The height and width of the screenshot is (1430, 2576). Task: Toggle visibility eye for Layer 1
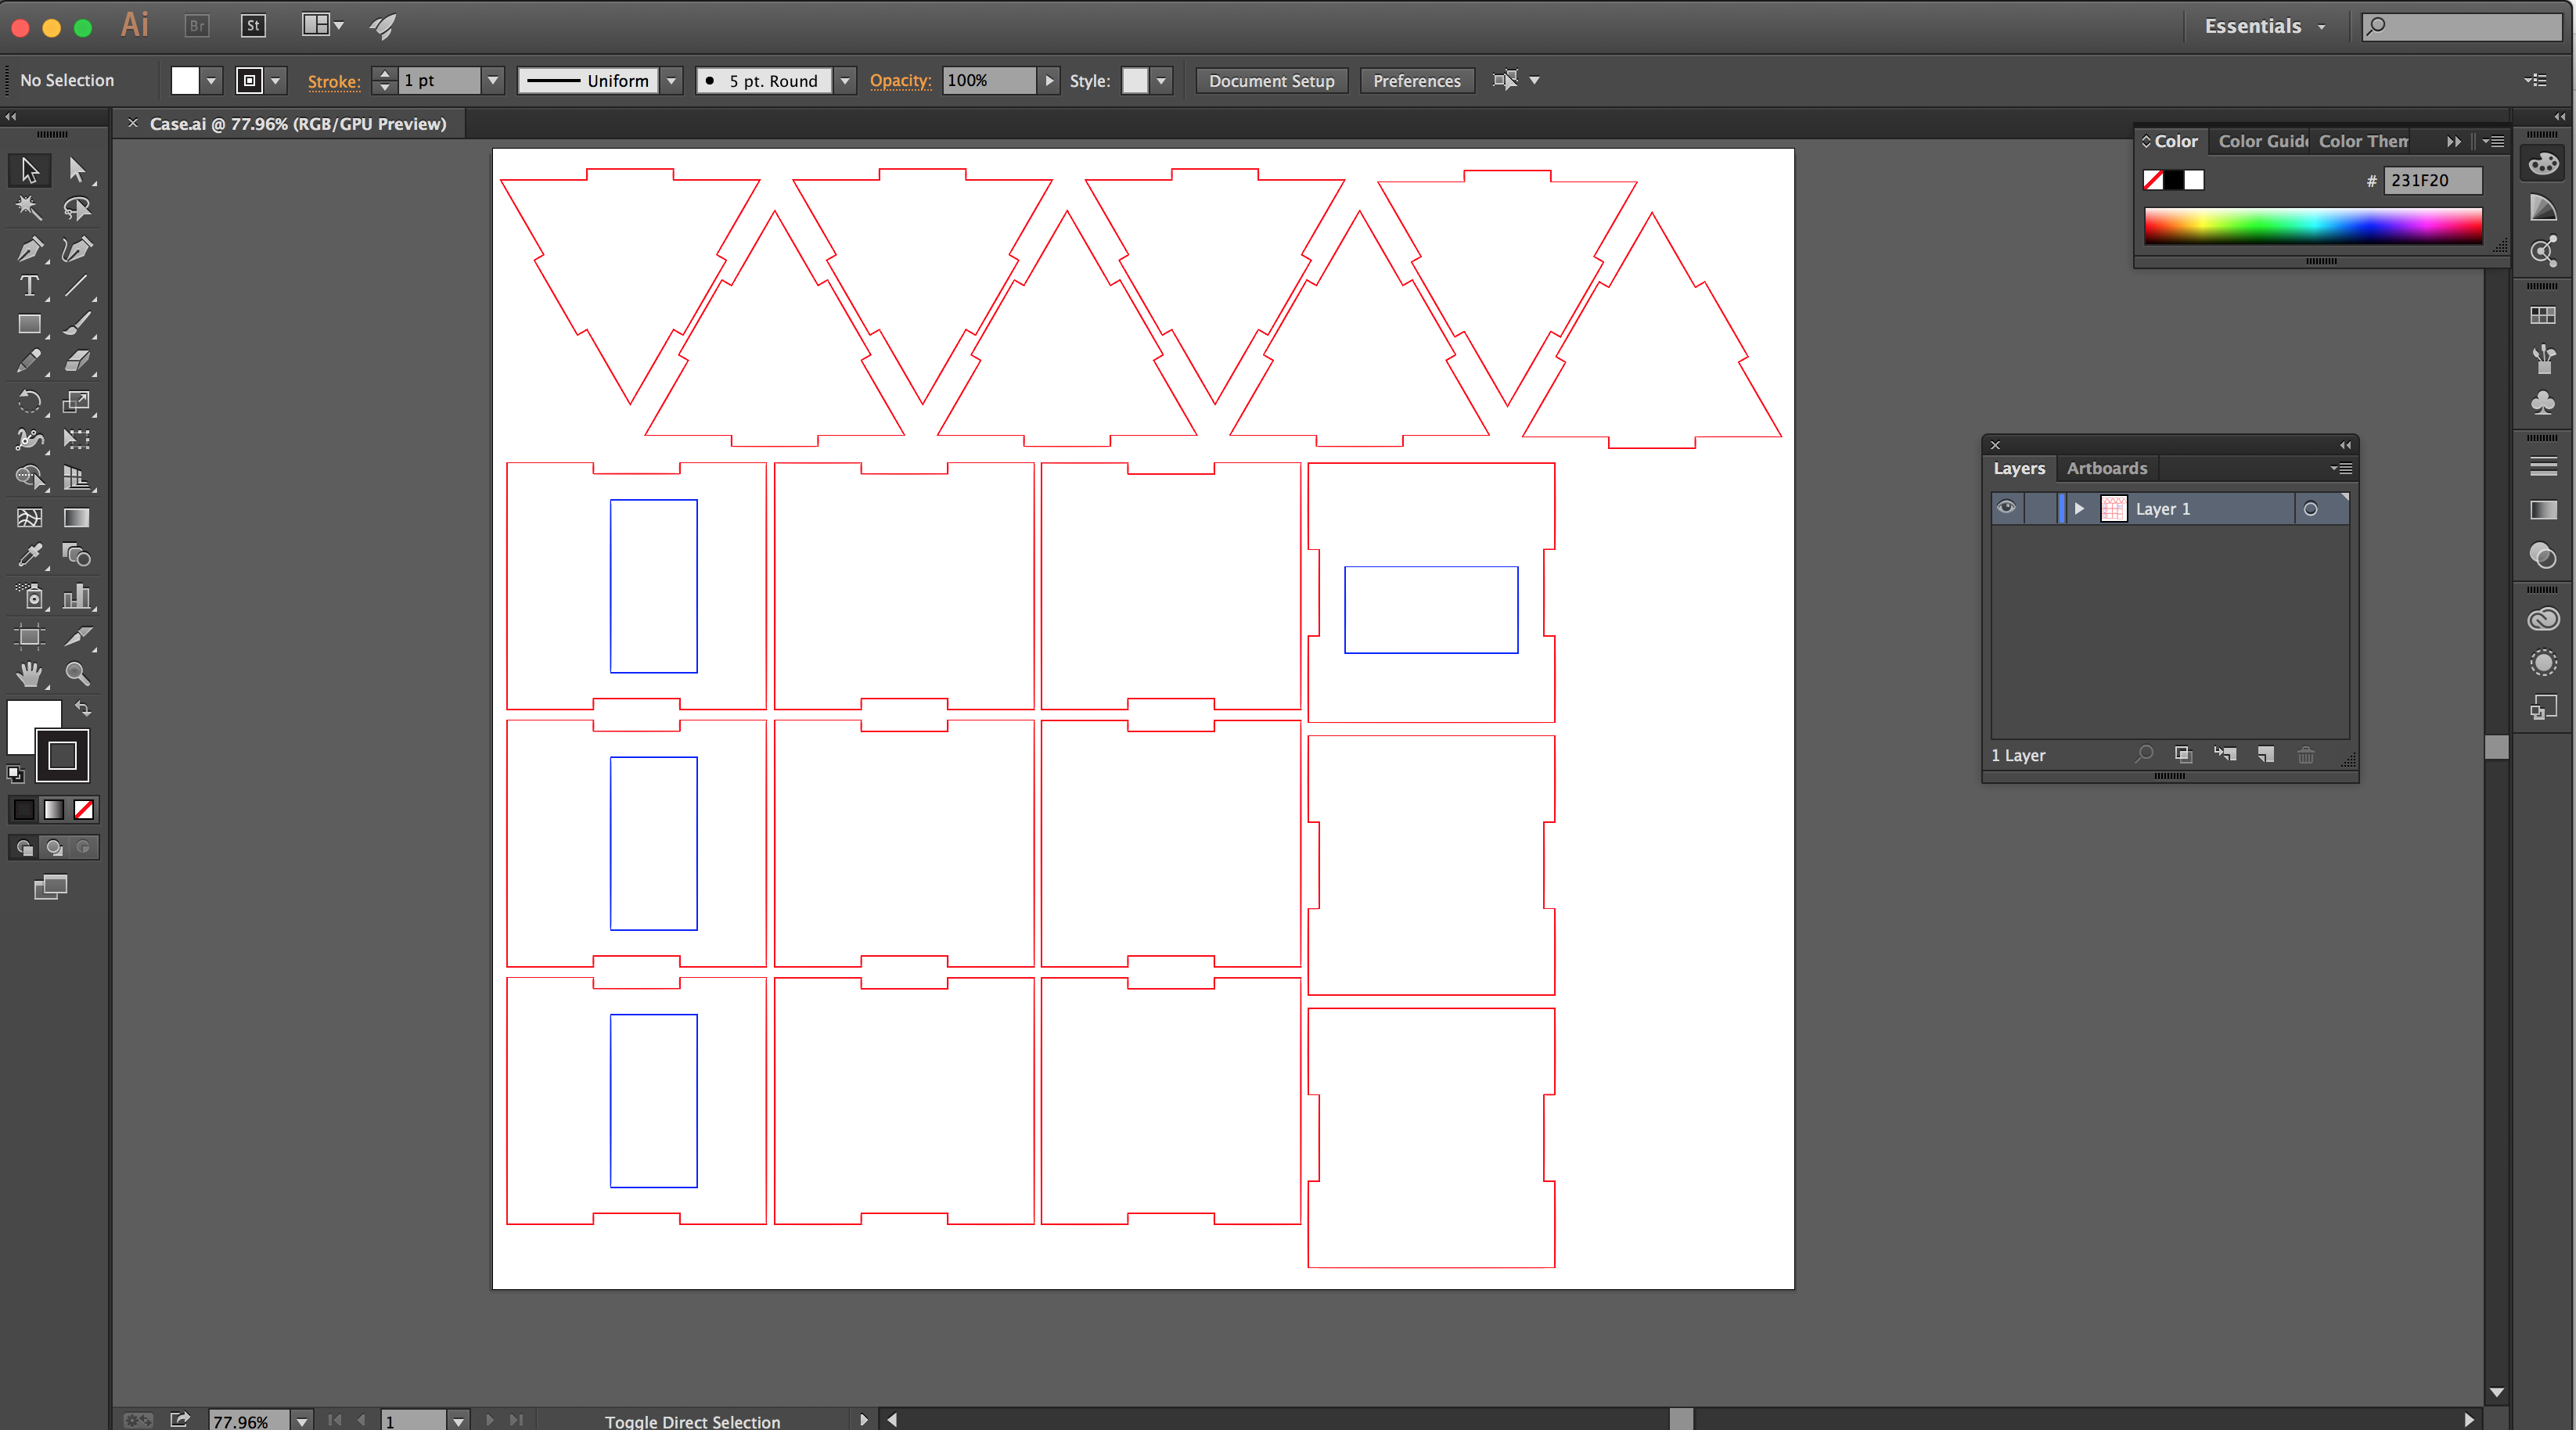pyautogui.click(x=2006, y=508)
